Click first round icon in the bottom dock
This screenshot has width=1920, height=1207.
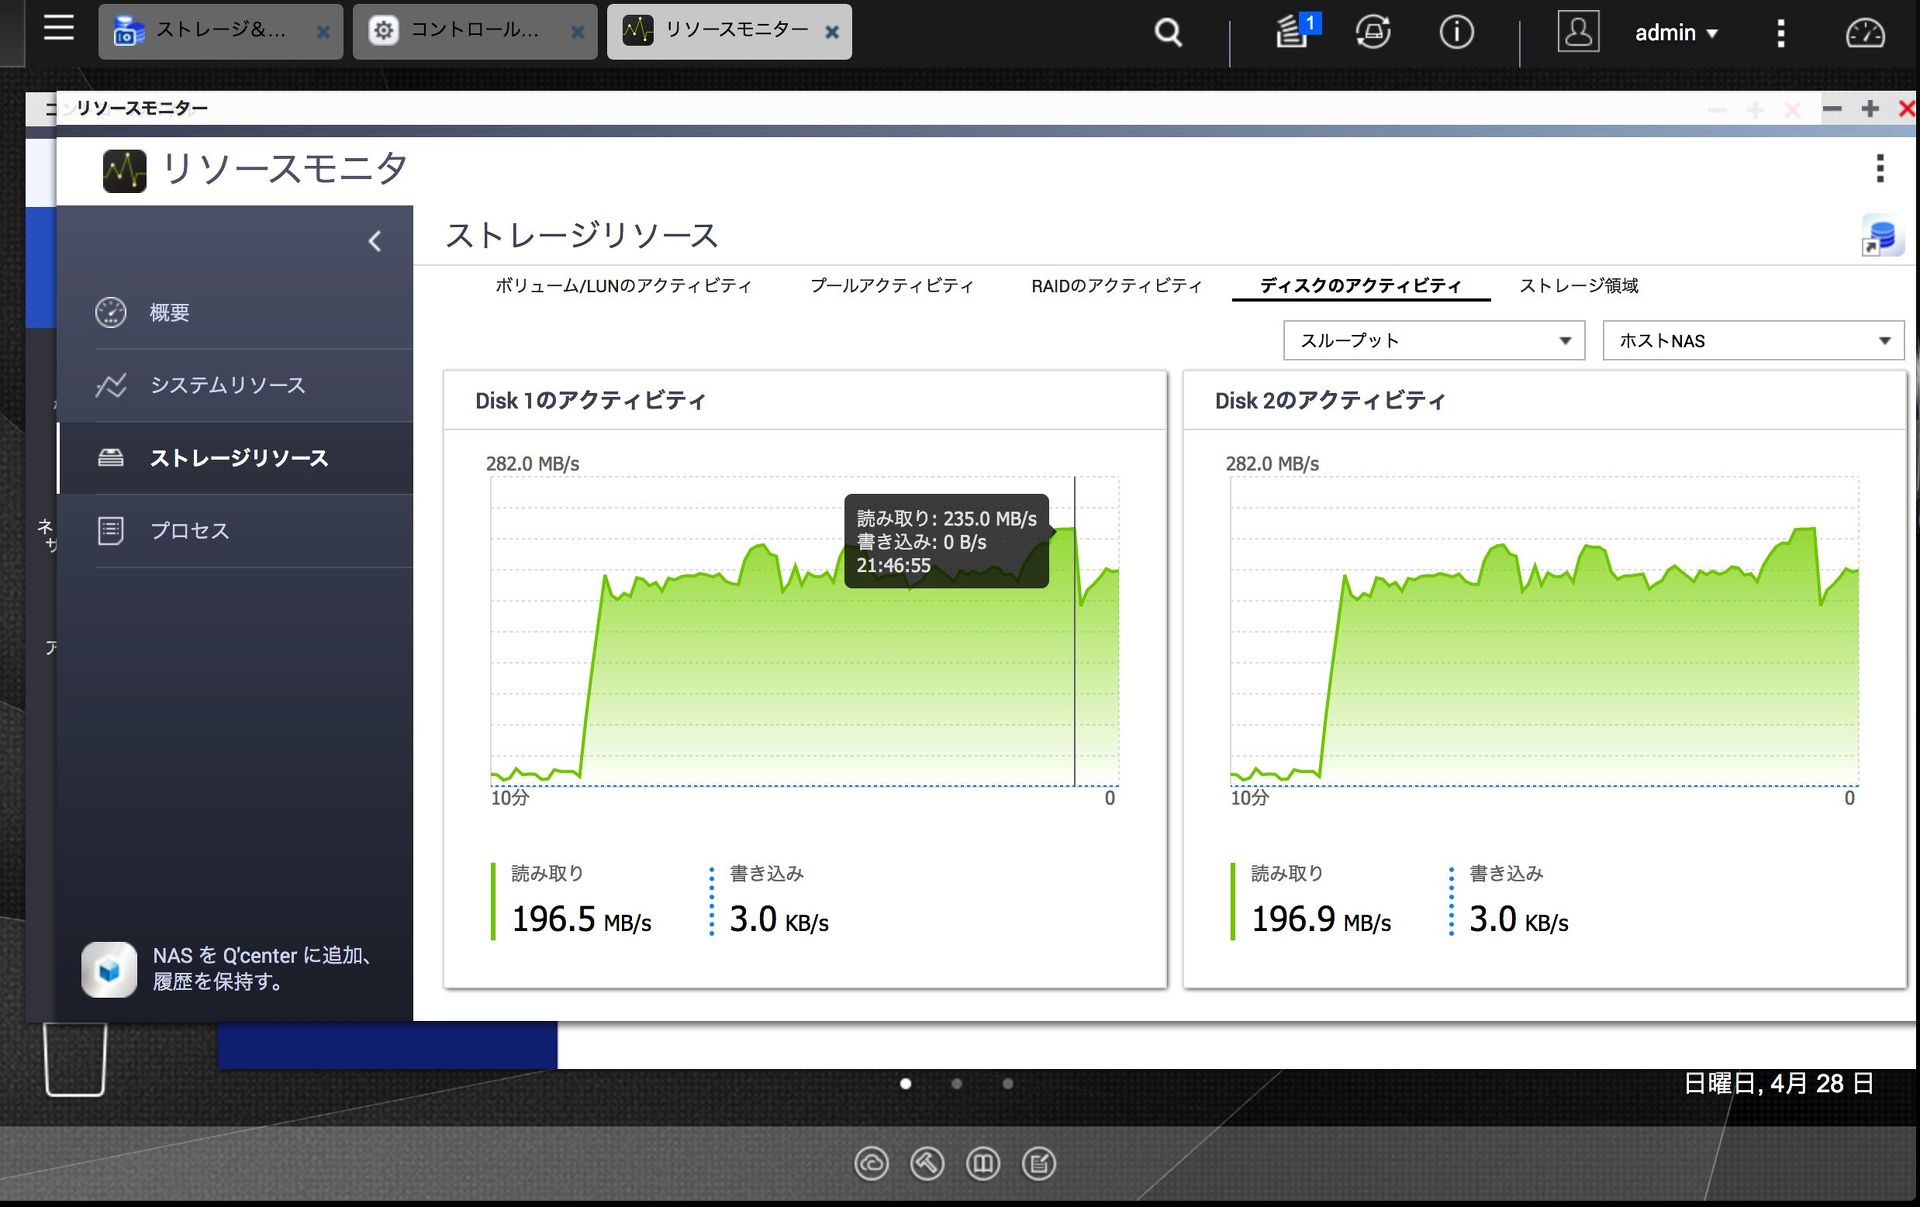coord(871,1163)
